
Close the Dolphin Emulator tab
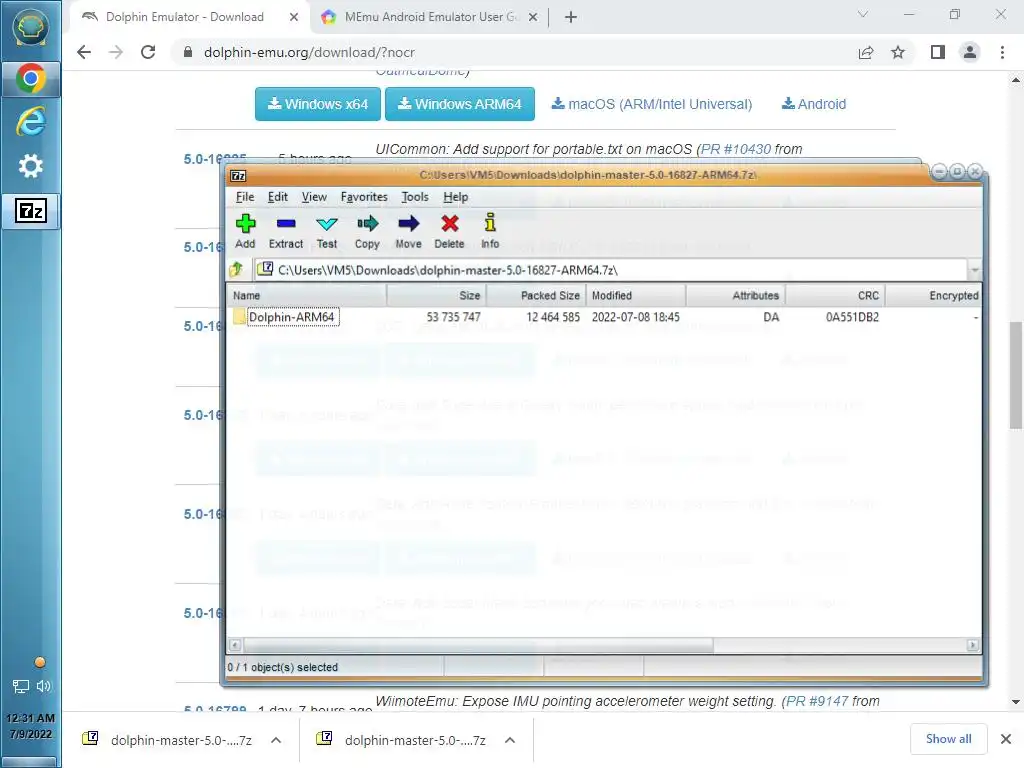click(294, 18)
